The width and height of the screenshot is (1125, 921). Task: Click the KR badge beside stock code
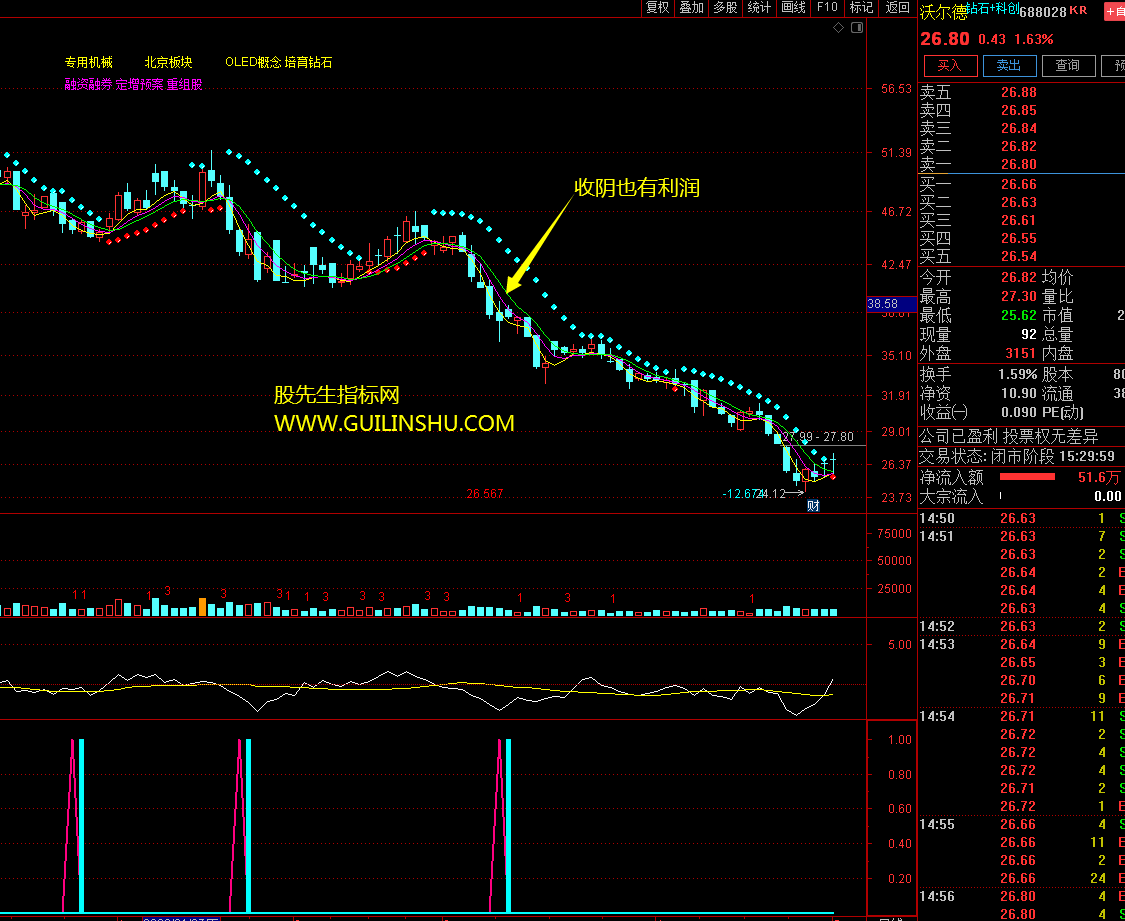pyautogui.click(x=1078, y=11)
